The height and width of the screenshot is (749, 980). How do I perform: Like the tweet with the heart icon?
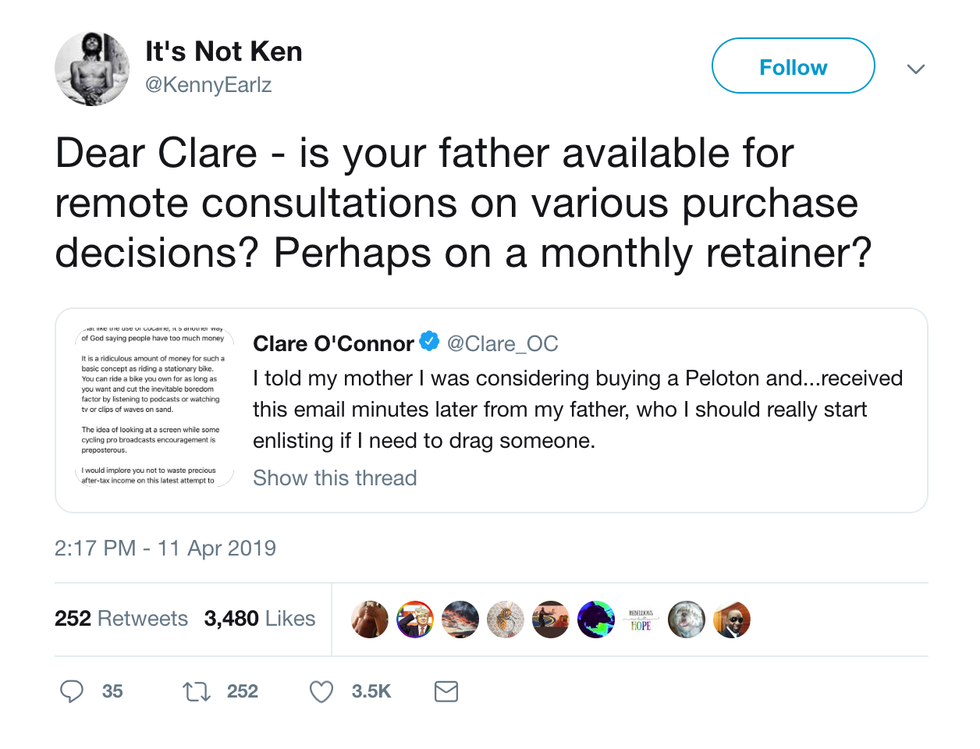(321, 691)
